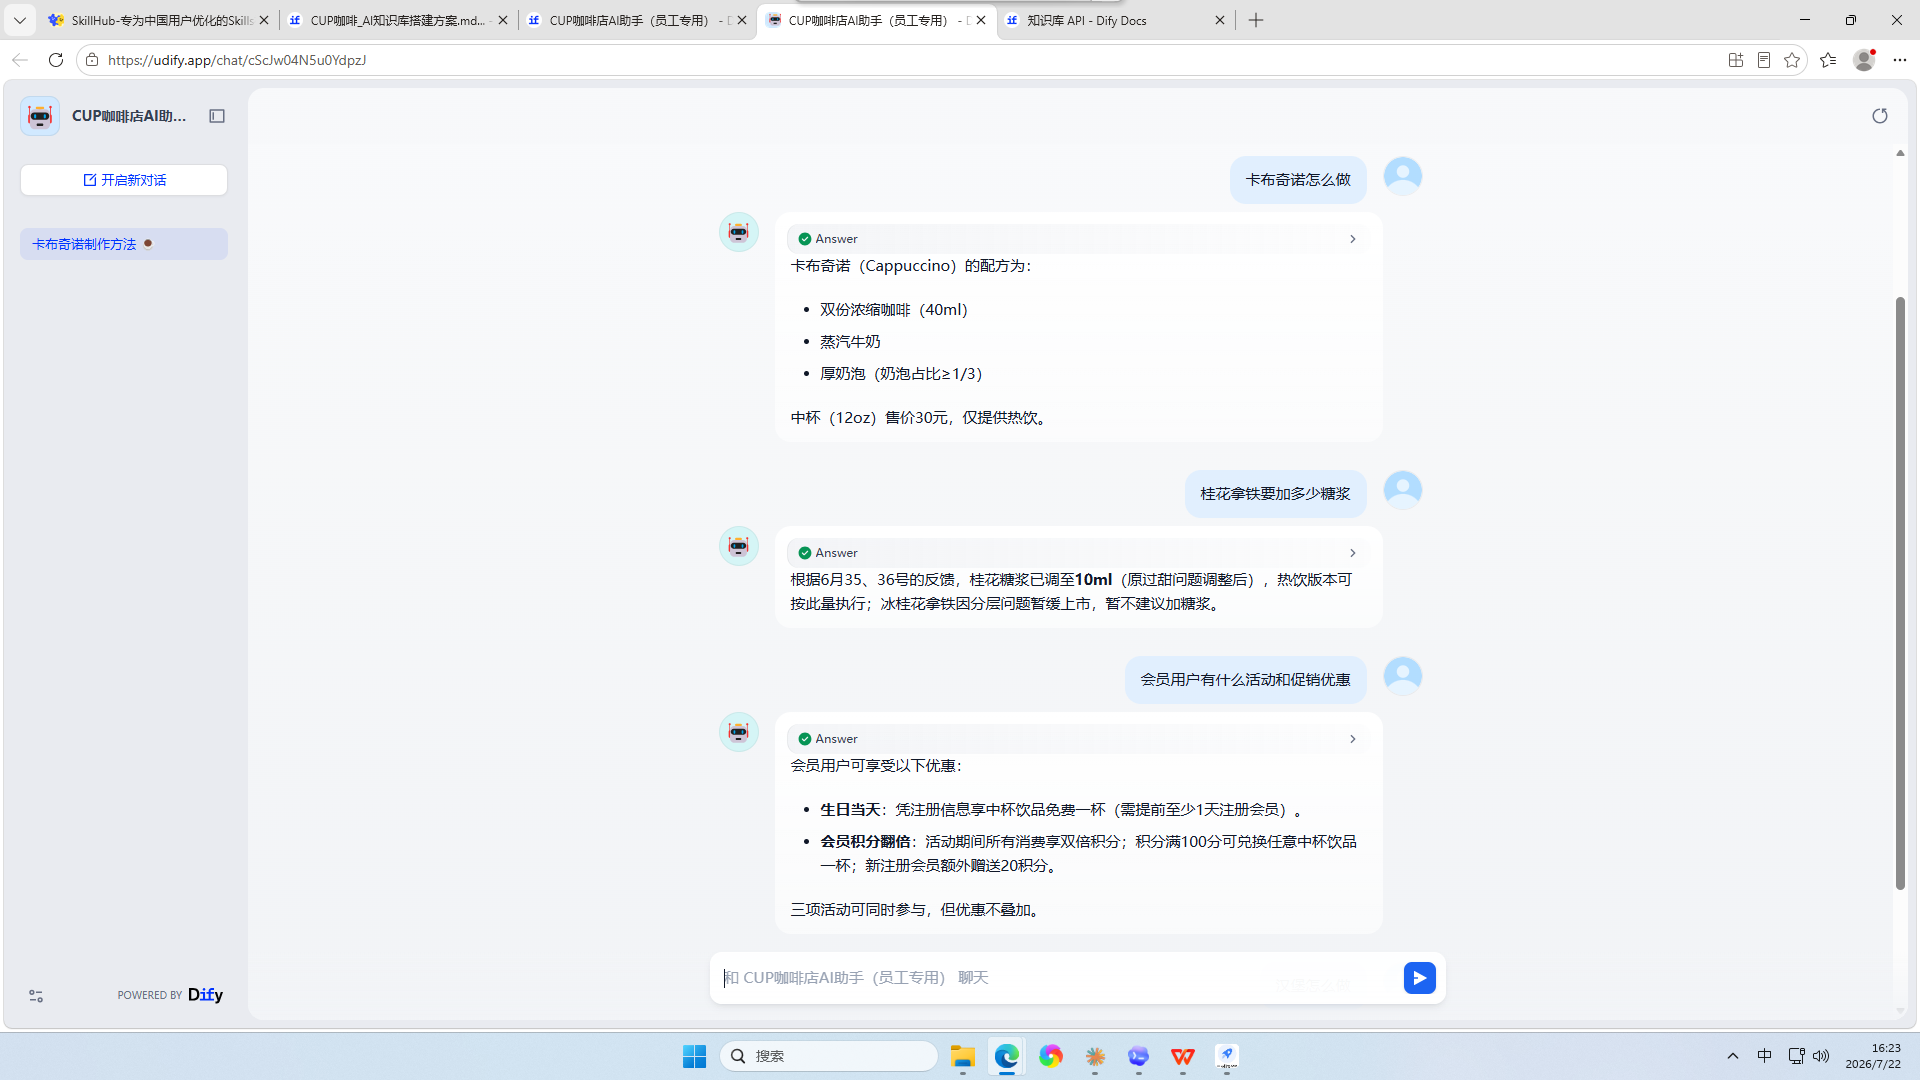Screen dimensions: 1920x1080
Task: Click the bot avatar beside the Cappuccino answer
Action: click(x=739, y=232)
